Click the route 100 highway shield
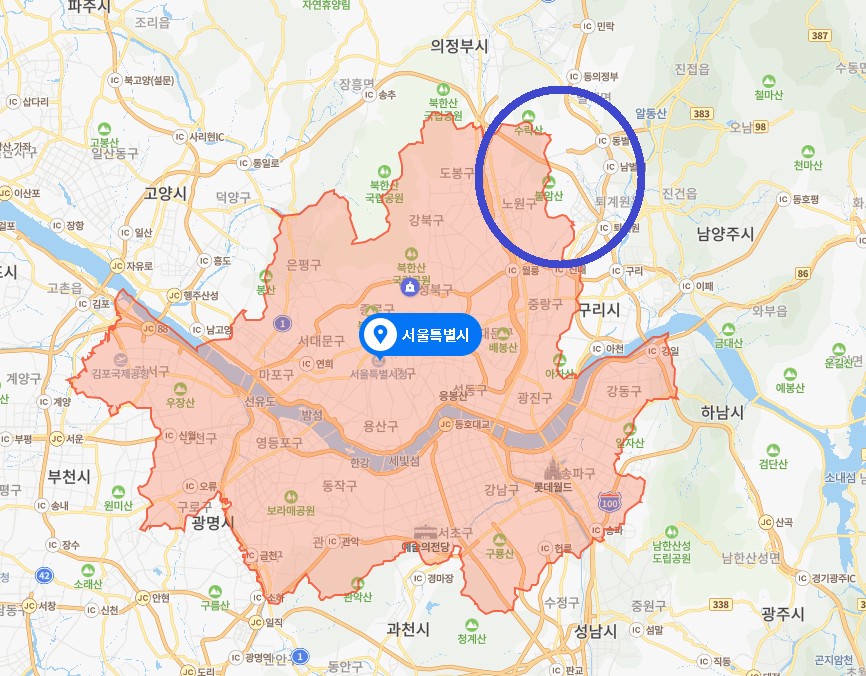 tap(609, 503)
